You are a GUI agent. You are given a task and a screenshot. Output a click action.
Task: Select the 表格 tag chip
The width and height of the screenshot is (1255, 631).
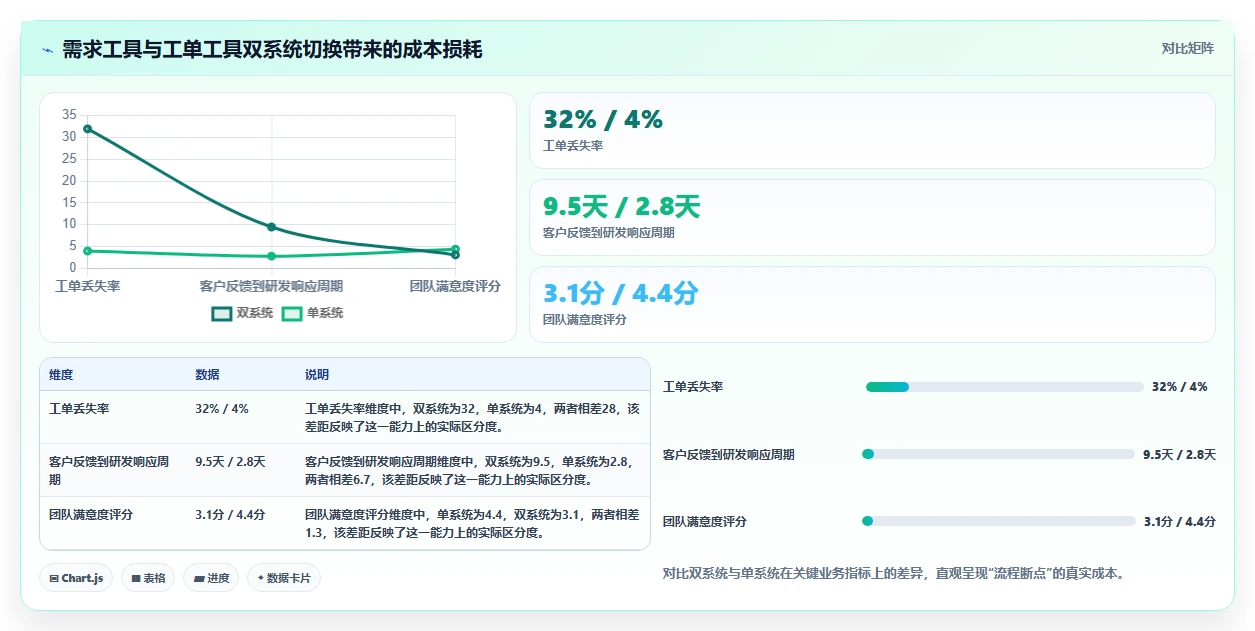click(x=148, y=578)
